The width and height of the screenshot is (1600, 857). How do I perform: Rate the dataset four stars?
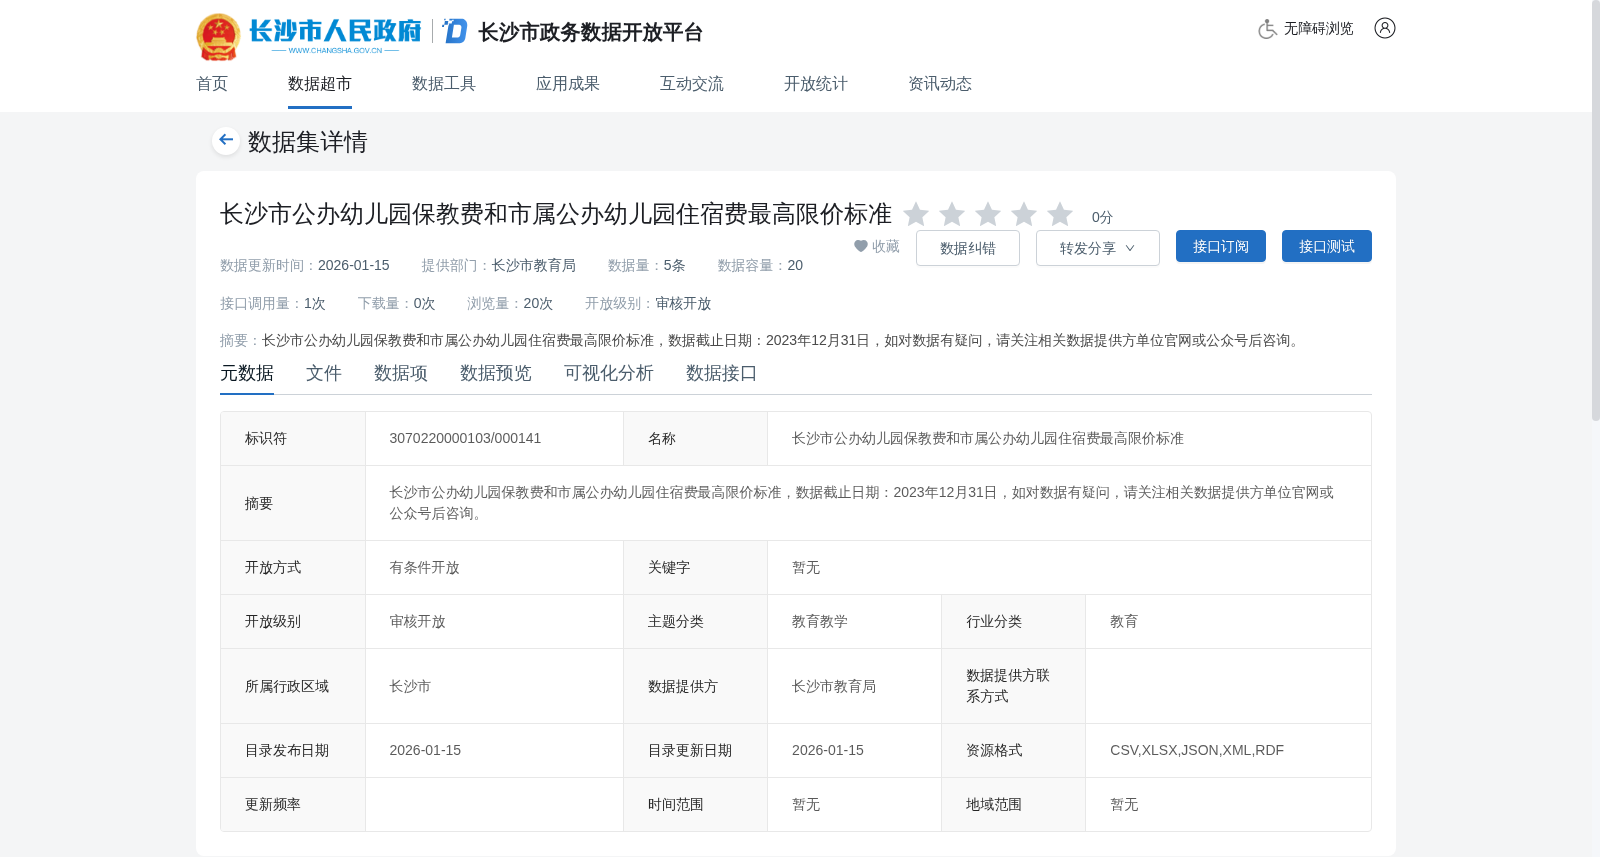[x=1024, y=215]
